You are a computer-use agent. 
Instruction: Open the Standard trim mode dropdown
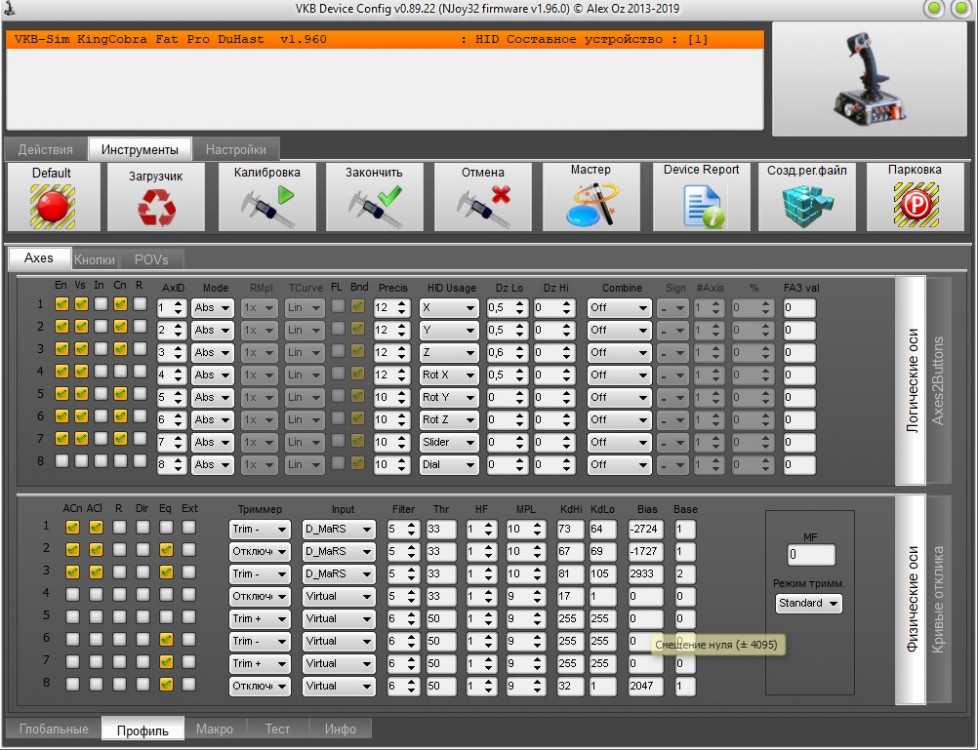808,603
